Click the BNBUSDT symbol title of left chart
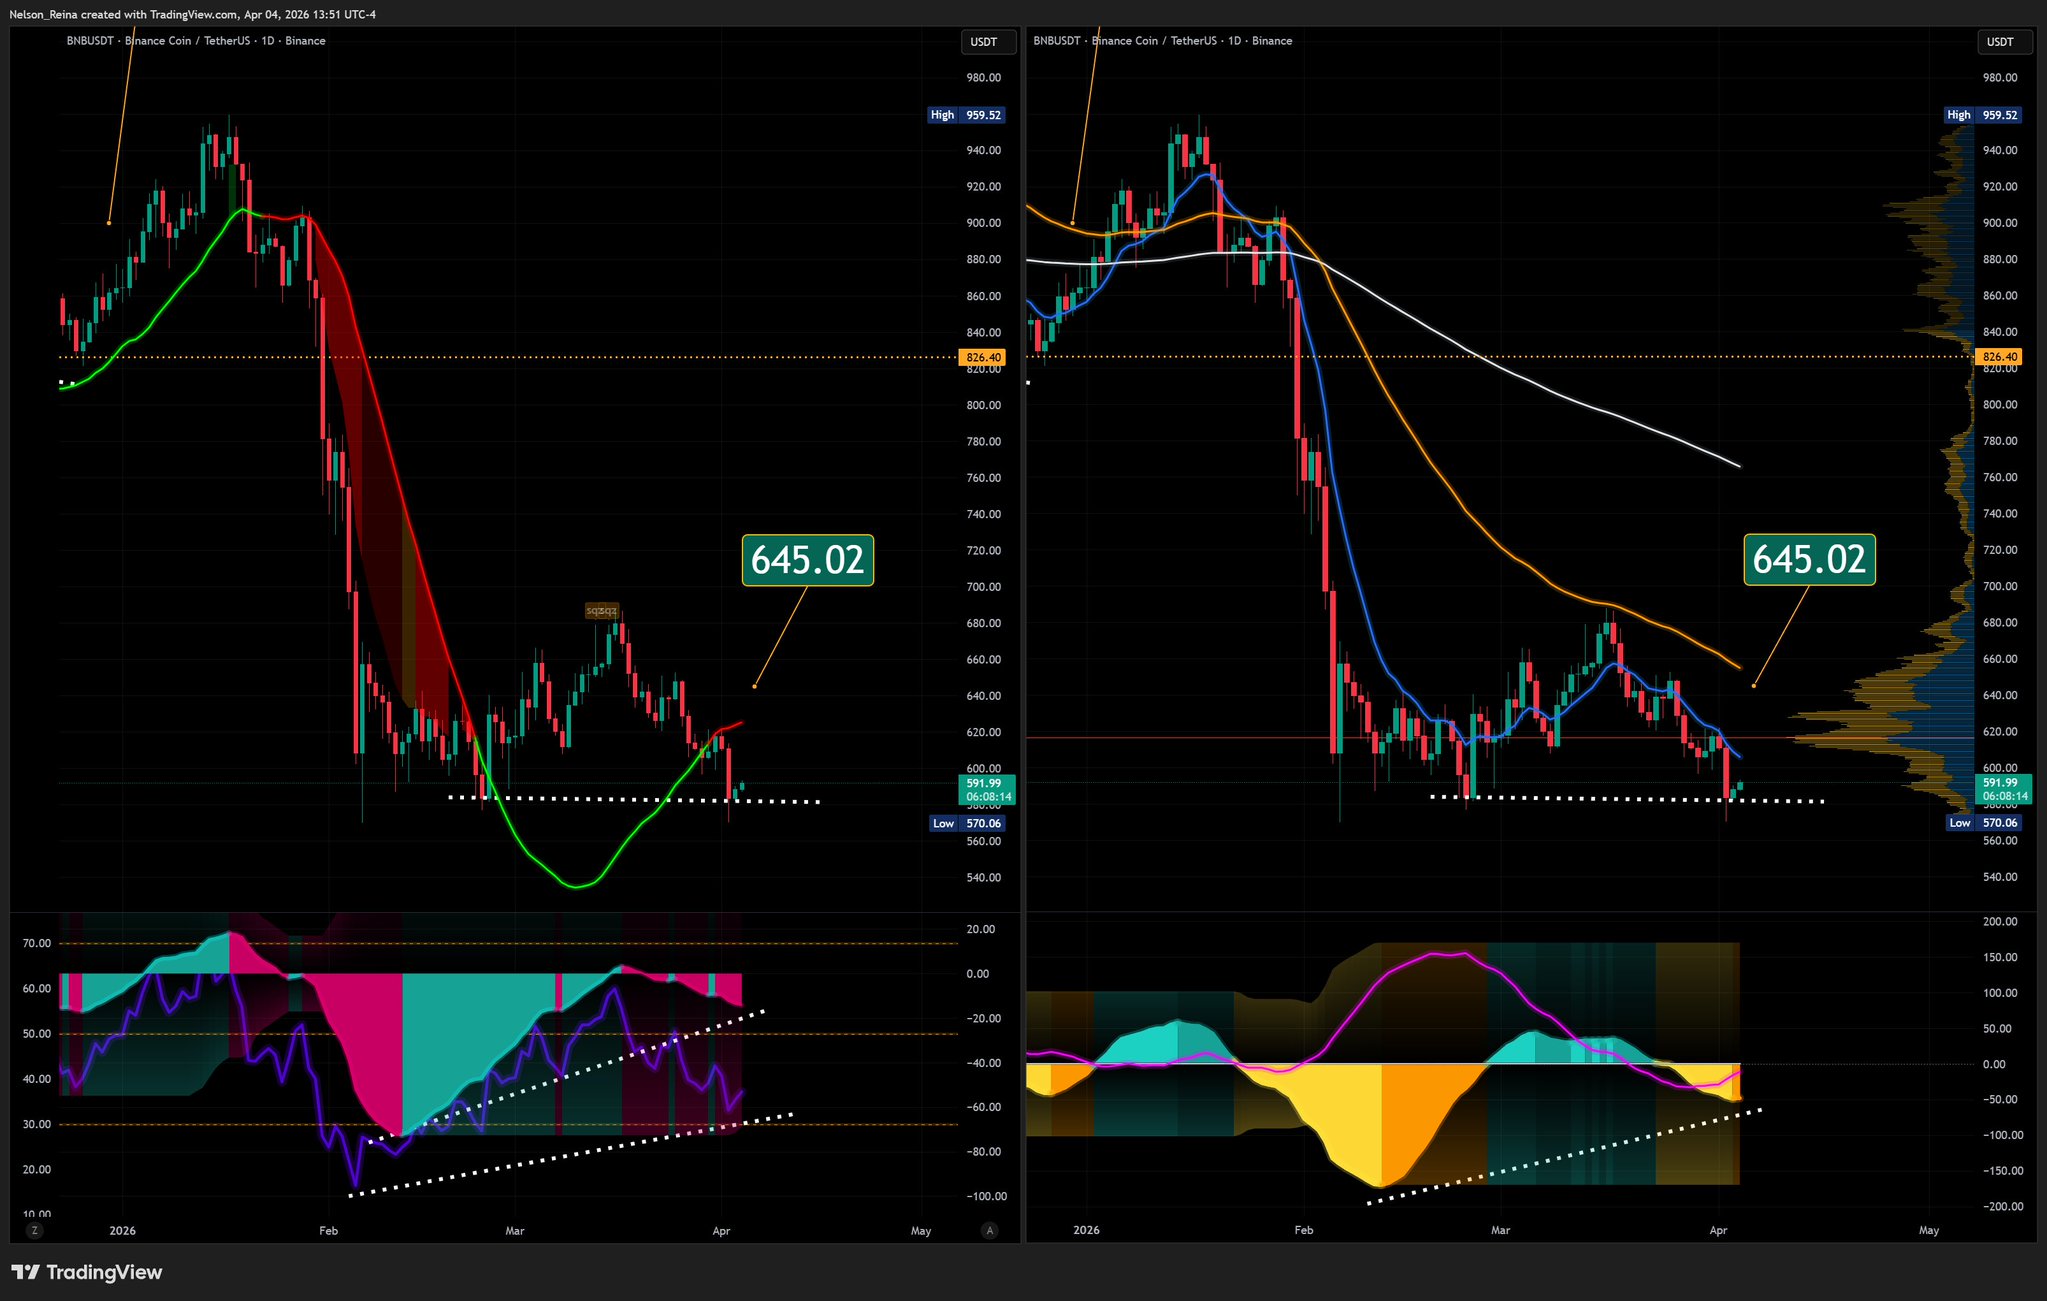 (x=88, y=41)
